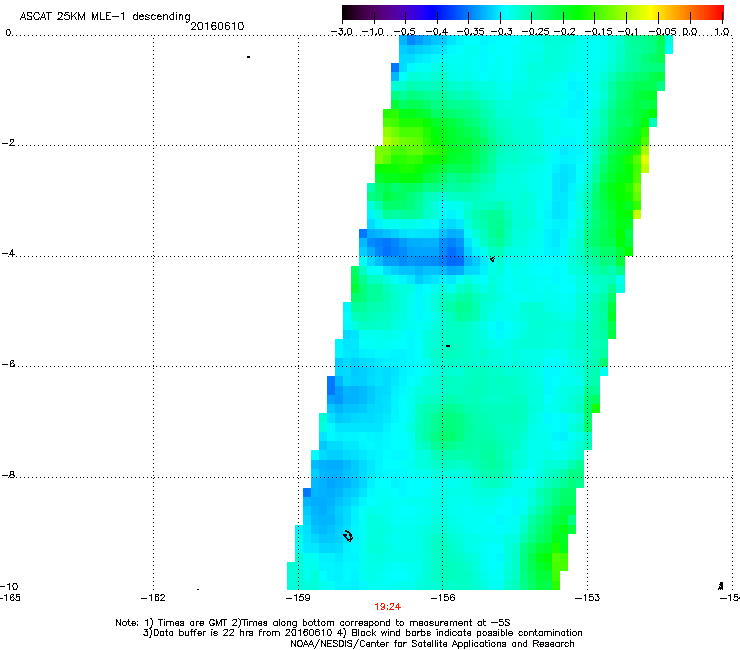The width and height of the screenshot is (740, 650).
Task: Click the NOAA/NESDIS credit line
Action: 432,644
